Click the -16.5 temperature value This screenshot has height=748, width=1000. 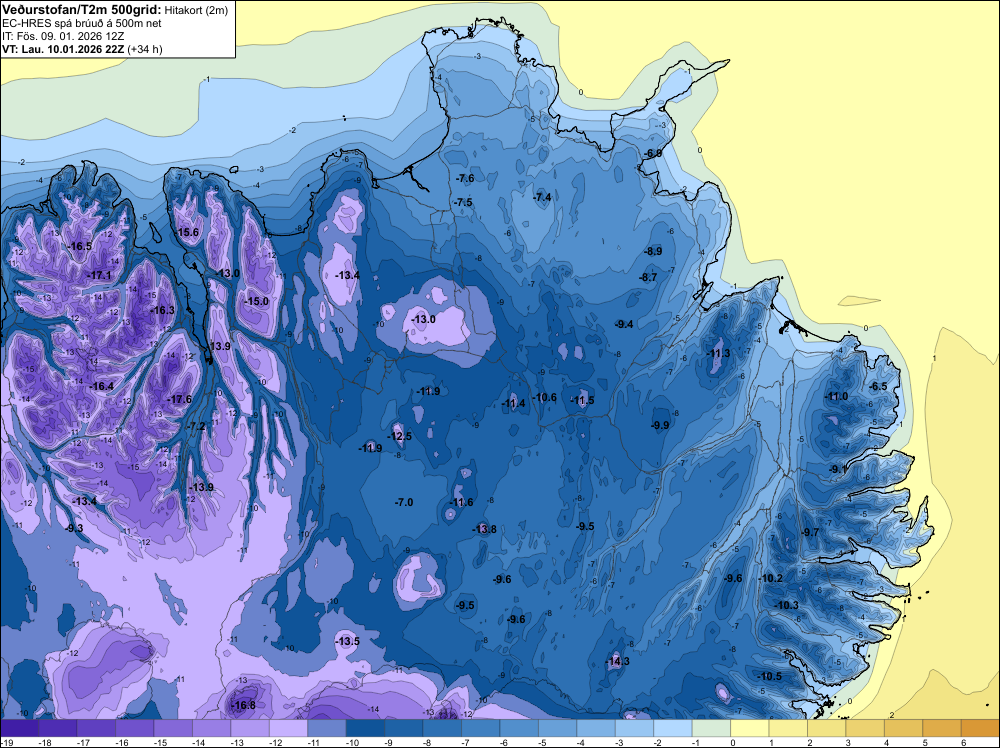coord(80,246)
